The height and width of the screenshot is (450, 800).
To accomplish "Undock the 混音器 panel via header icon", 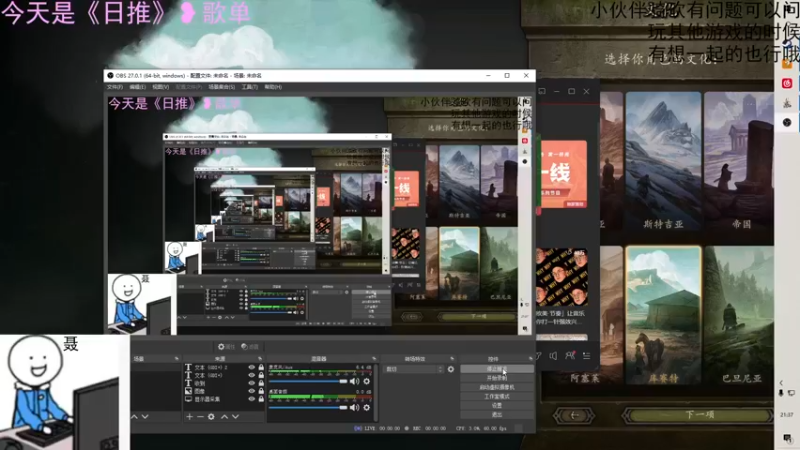I will point(374,359).
